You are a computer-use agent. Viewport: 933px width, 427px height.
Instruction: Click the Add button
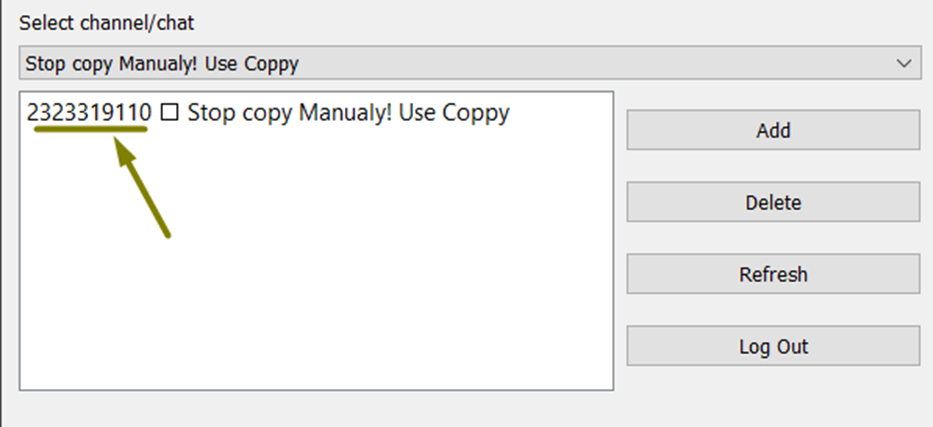(x=773, y=130)
